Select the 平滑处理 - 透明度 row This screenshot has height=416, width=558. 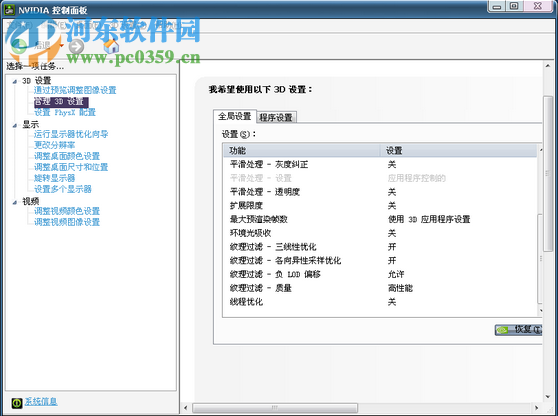tap(380, 192)
